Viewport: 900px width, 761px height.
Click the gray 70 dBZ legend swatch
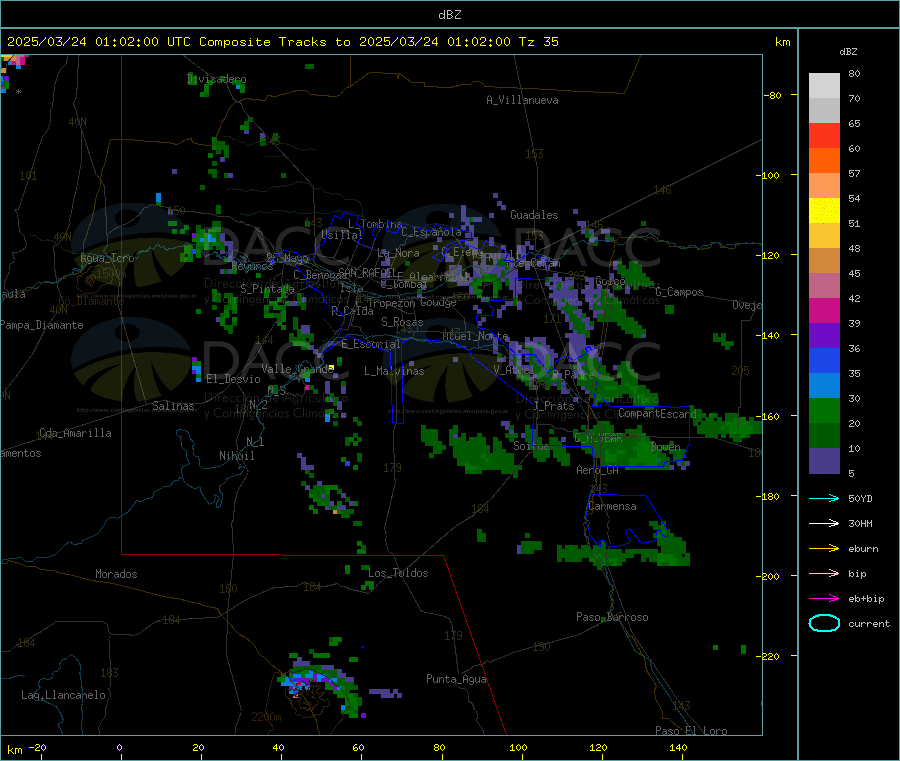(824, 111)
